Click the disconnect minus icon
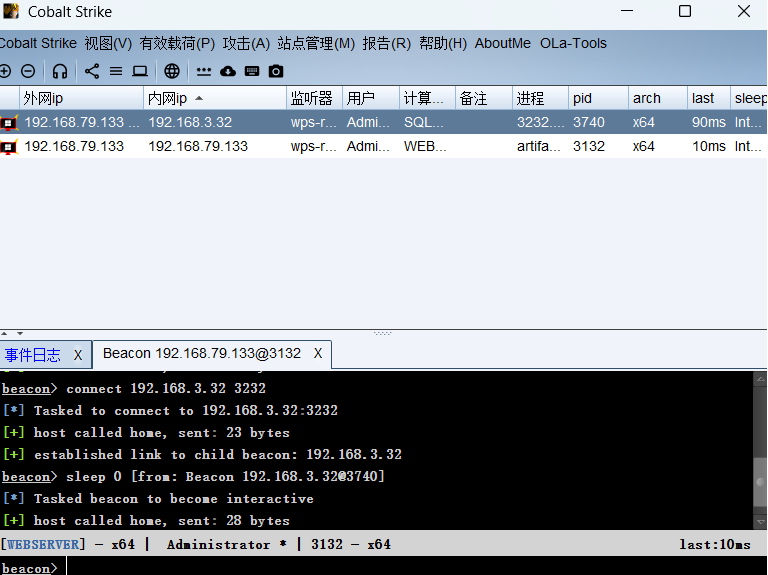Image resolution: width=768 pixels, height=575 pixels. pos(28,72)
